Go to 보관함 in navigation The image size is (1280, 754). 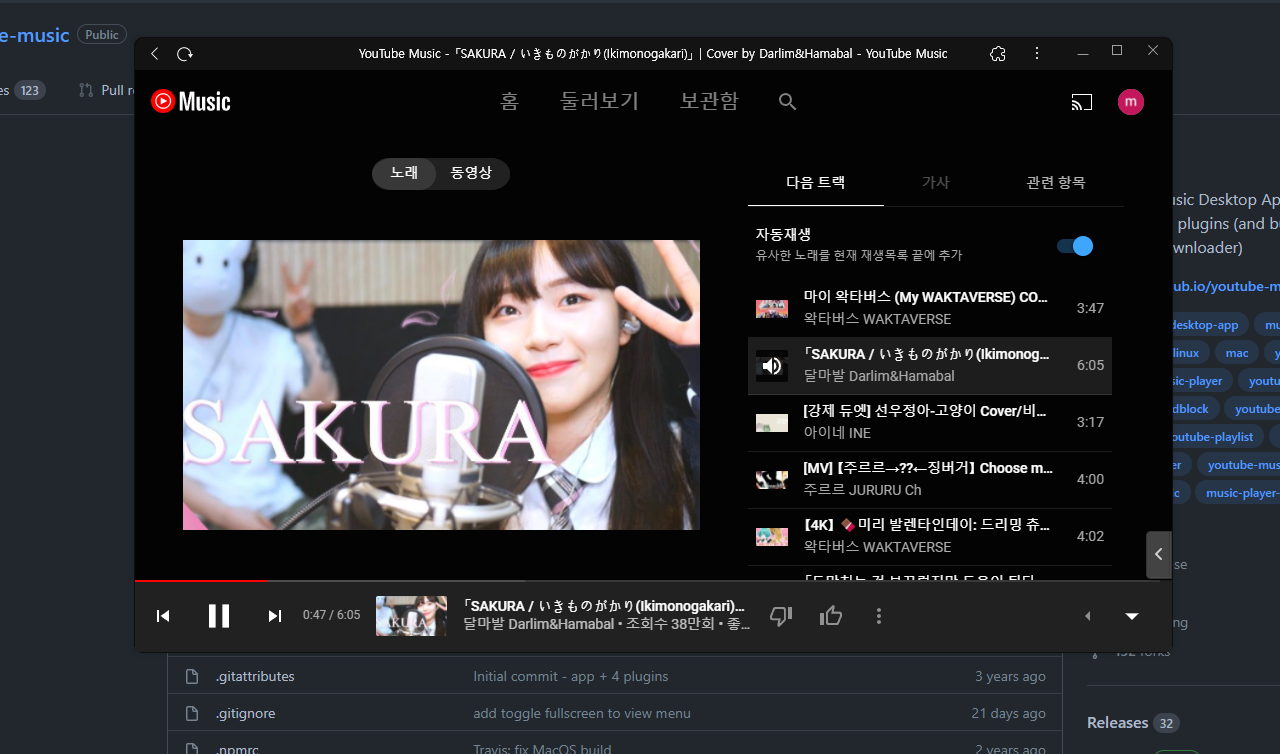709,101
